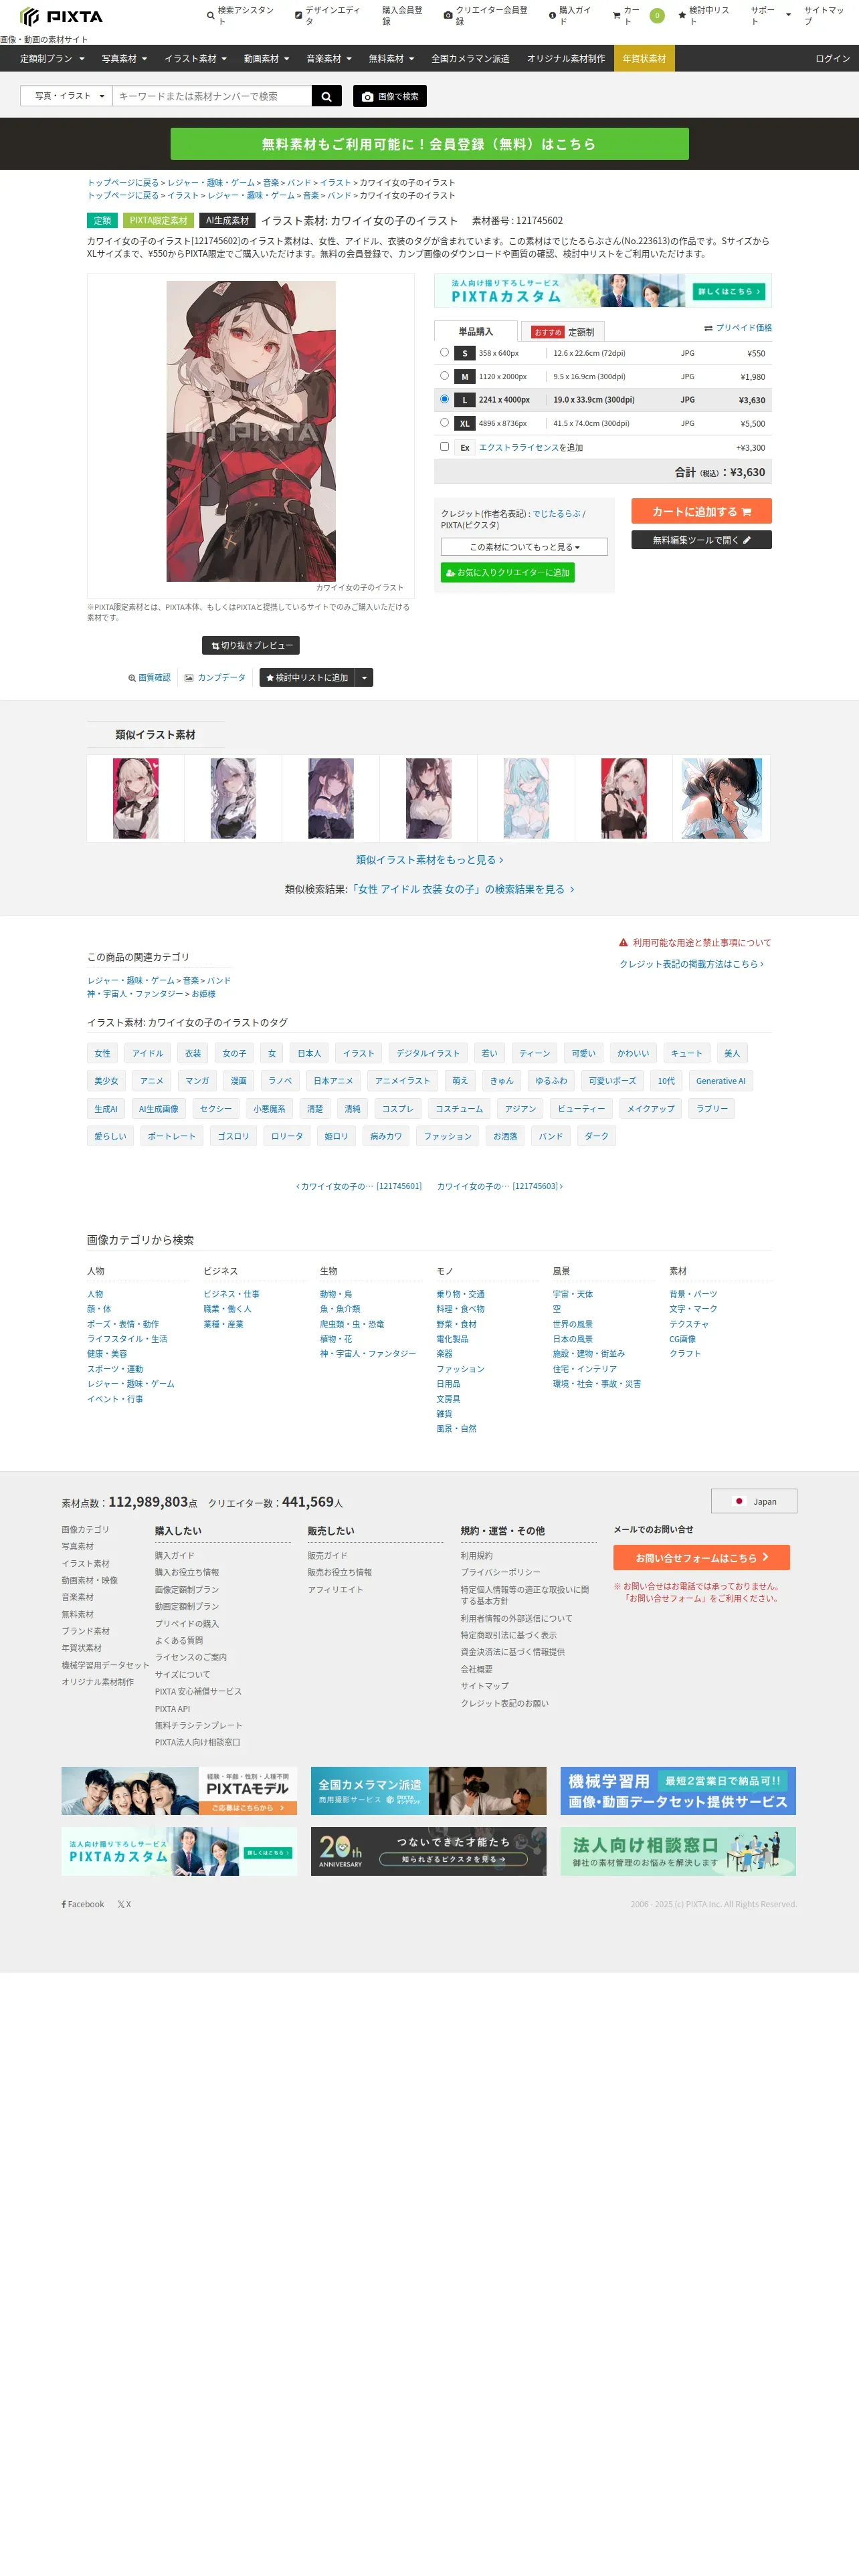859x2576 pixels.
Task: Open オリジナル素材制作 nav item
Action: click(x=566, y=59)
